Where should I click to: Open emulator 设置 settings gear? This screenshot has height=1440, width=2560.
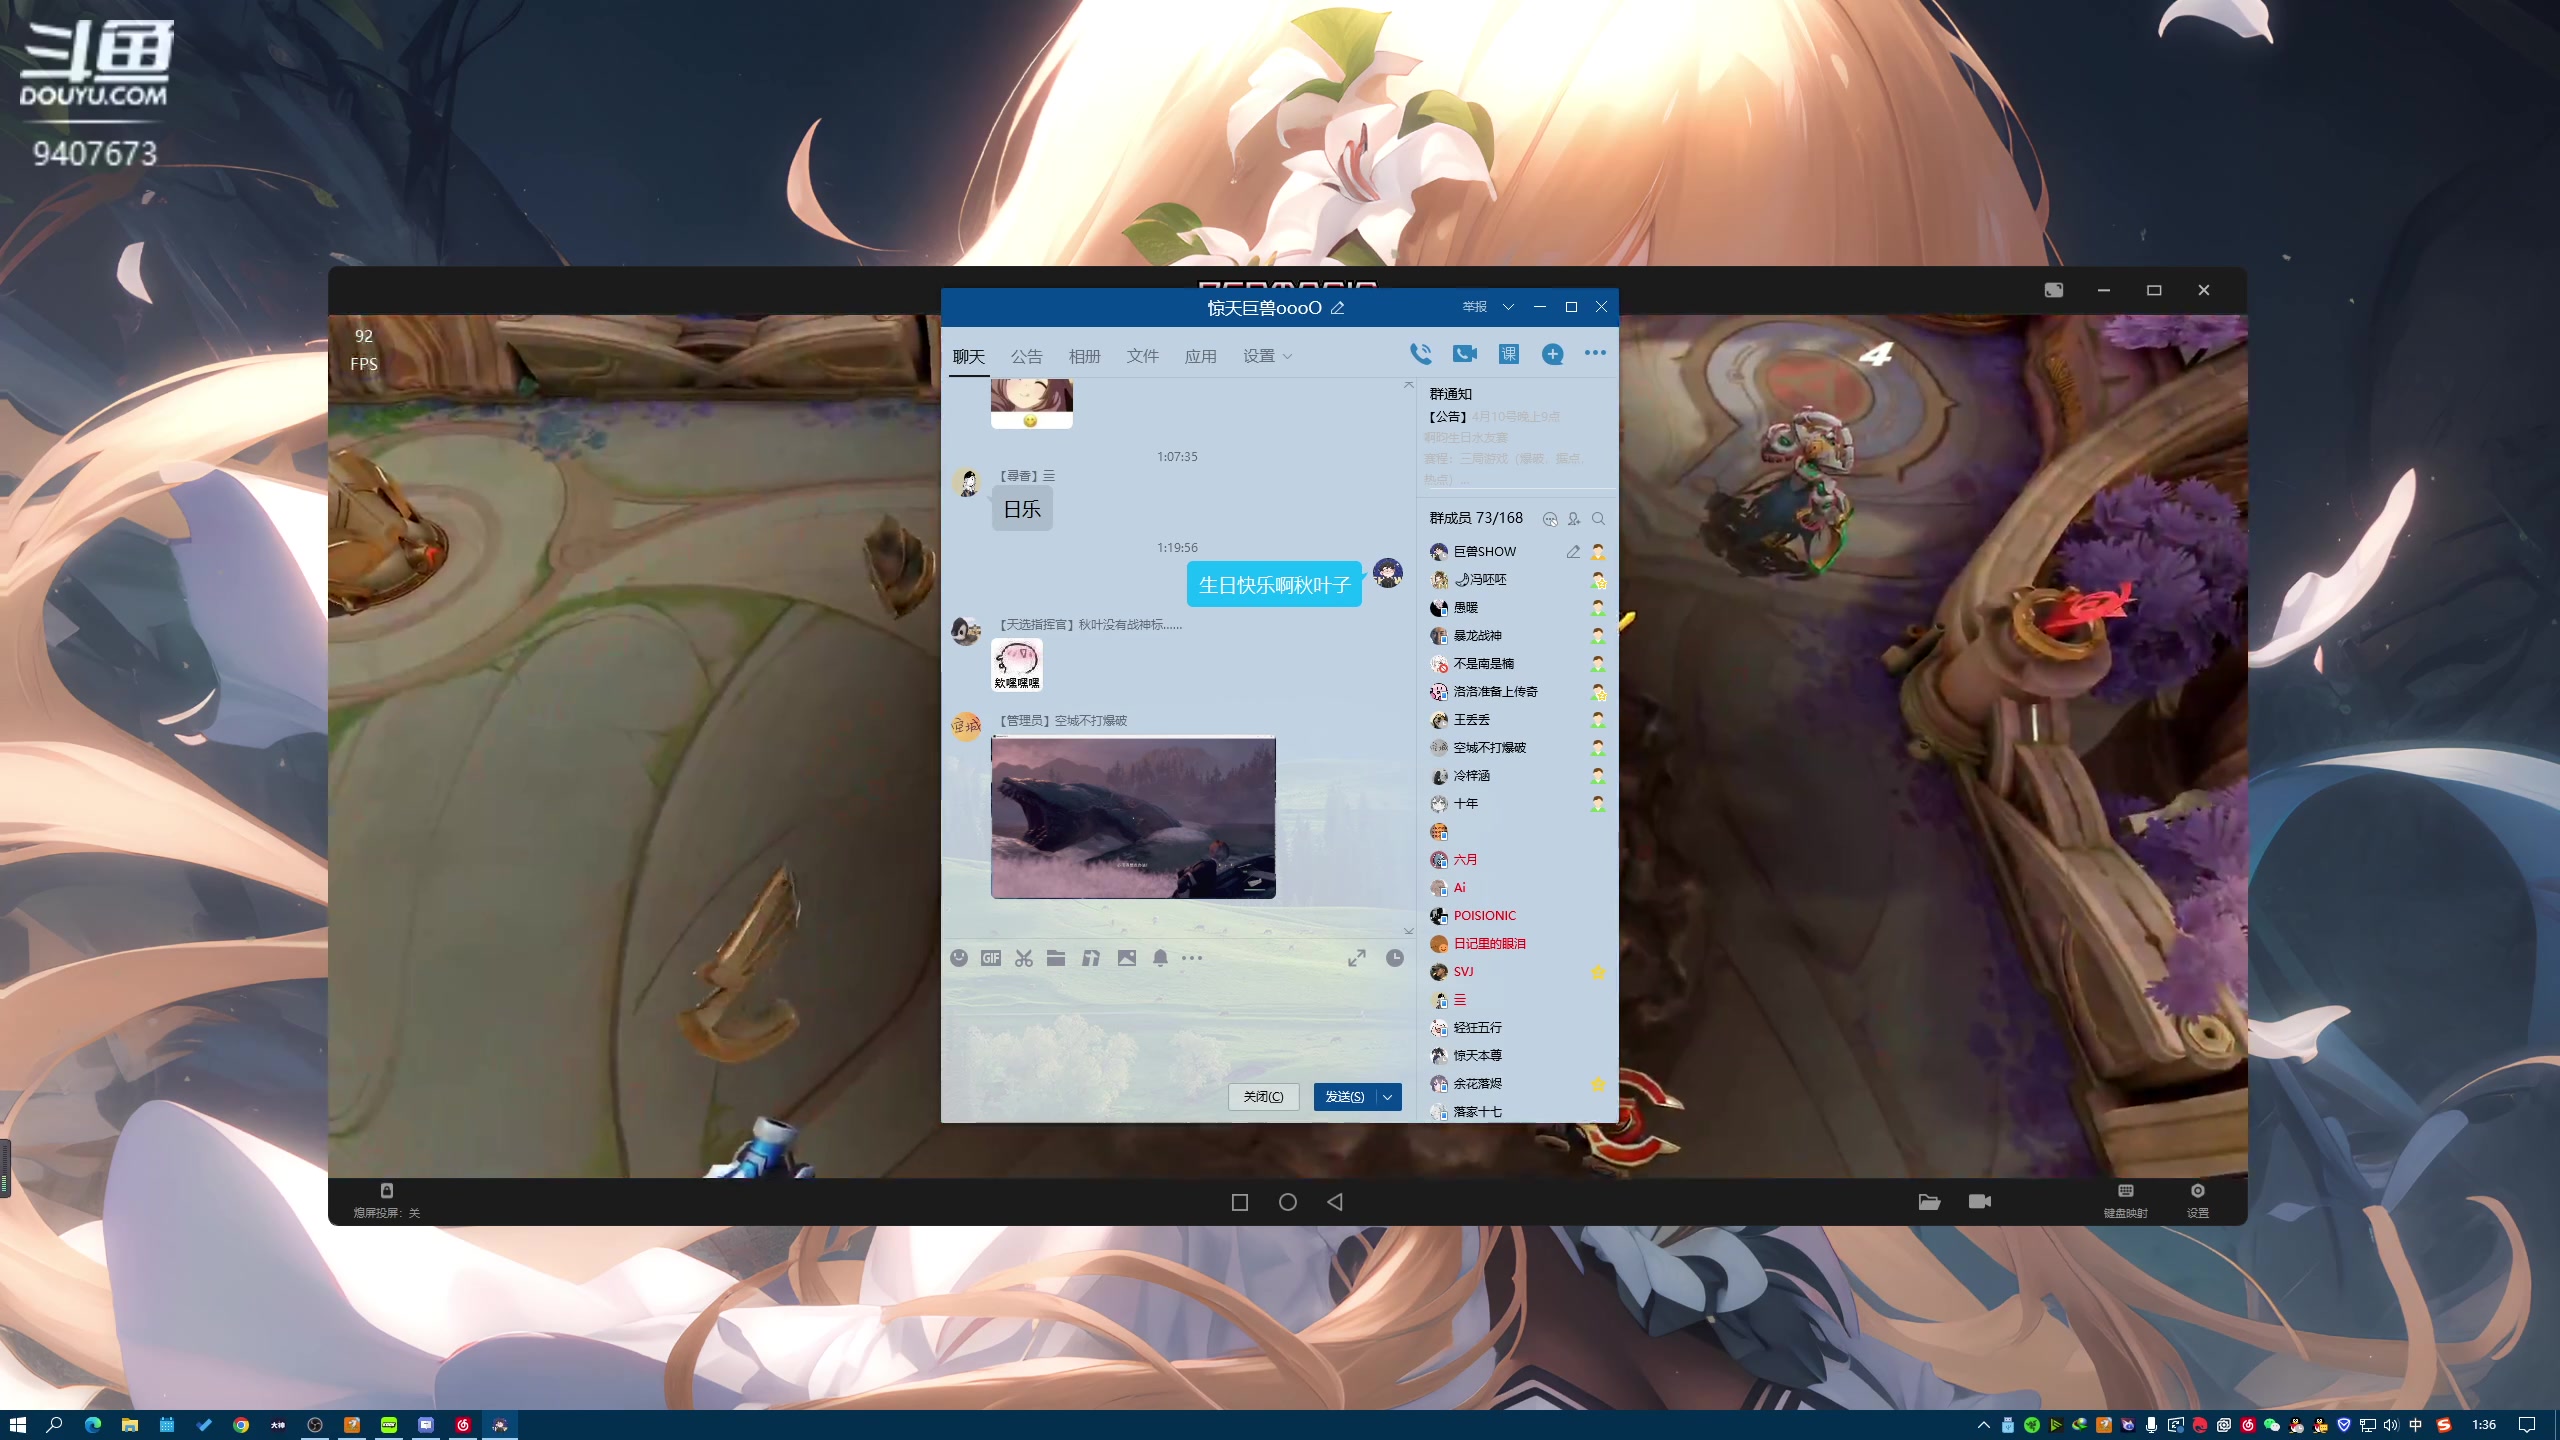point(2197,1200)
